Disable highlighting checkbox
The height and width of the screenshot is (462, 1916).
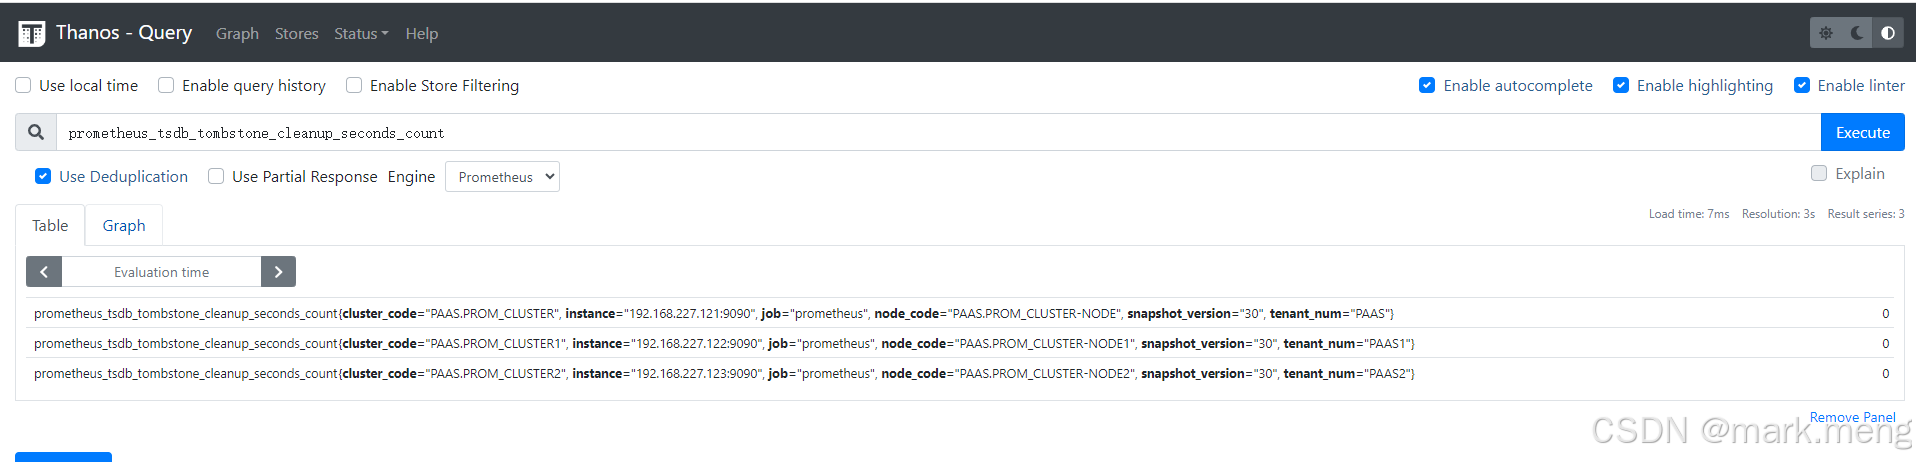coord(1621,85)
